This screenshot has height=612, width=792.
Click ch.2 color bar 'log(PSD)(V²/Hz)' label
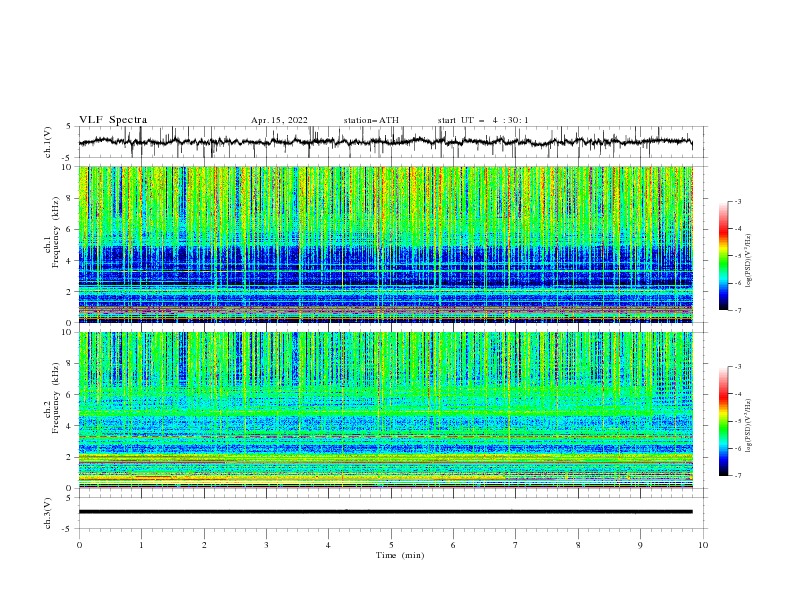749,425
